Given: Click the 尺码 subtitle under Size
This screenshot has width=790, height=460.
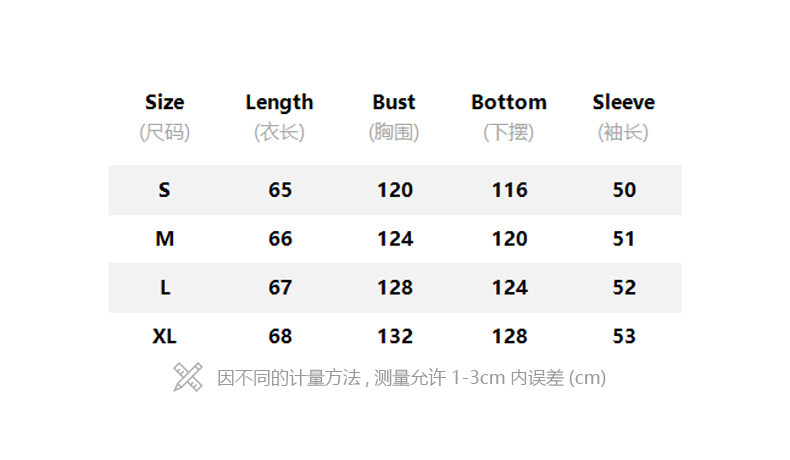Looking at the screenshot, I should click(165, 132).
